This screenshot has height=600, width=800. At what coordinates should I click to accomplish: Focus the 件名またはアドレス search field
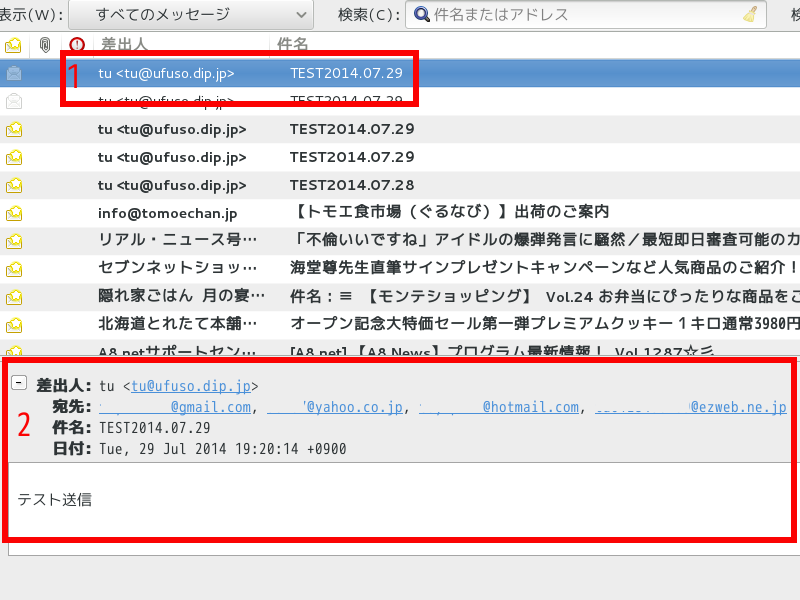(585, 14)
